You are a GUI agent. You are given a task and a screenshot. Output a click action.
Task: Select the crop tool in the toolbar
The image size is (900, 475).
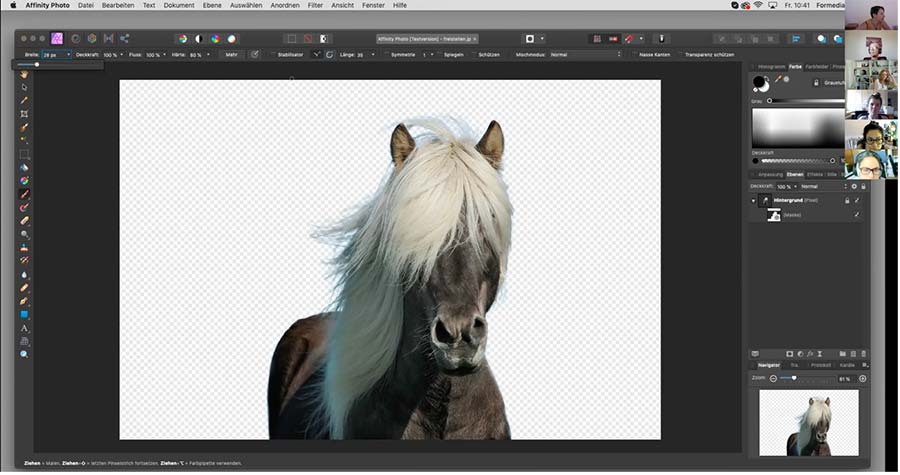[x=24, y=114]
